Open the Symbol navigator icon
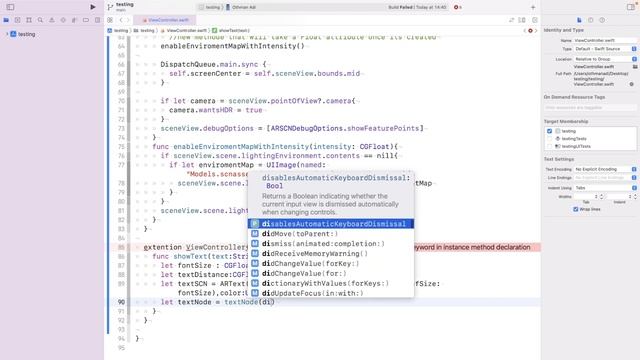The height and width of the screenshot is (360, 640). (x=29, y=20)
